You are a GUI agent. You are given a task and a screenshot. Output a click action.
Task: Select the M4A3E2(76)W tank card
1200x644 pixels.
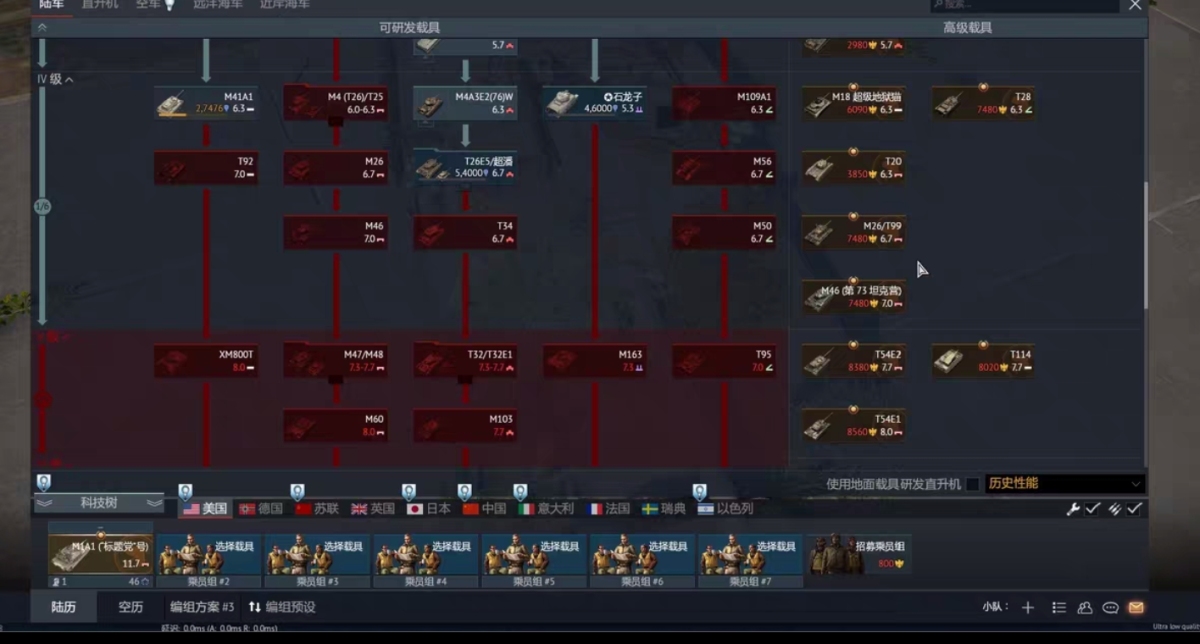465,103
